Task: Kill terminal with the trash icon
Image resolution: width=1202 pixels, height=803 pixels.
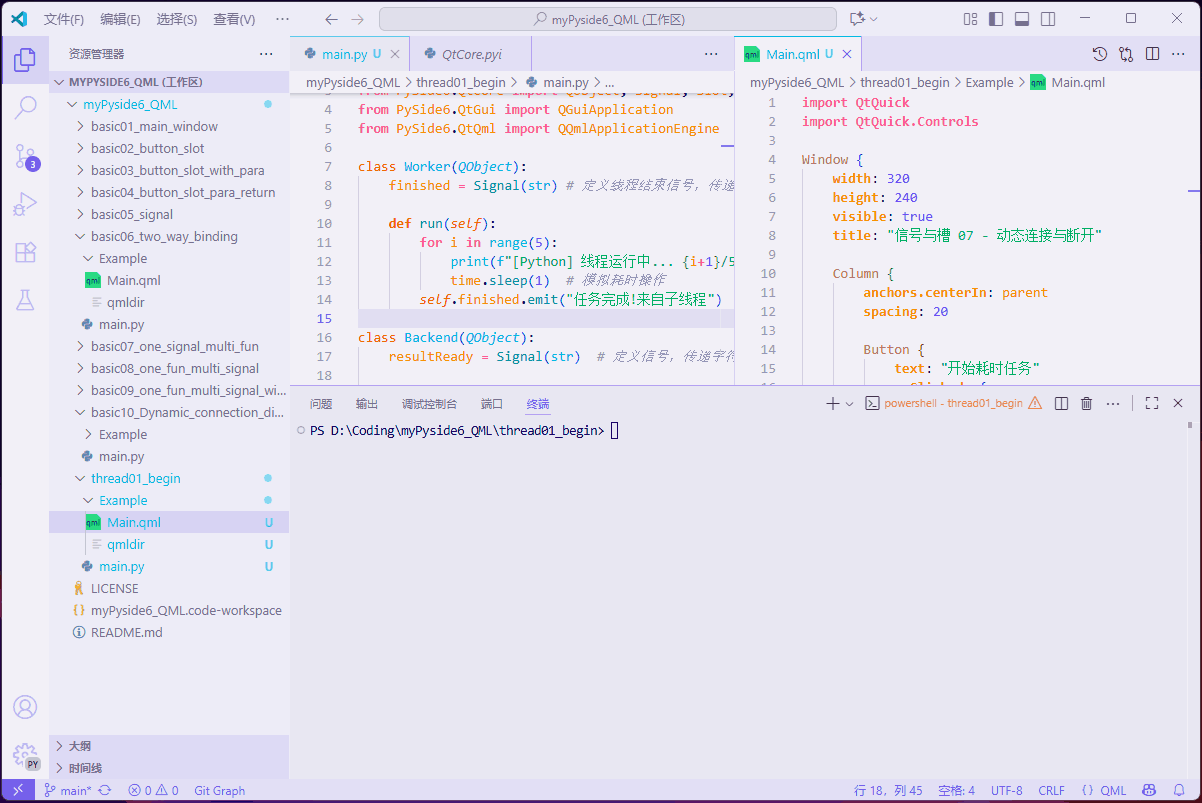Action: (x=1087, y=403)
